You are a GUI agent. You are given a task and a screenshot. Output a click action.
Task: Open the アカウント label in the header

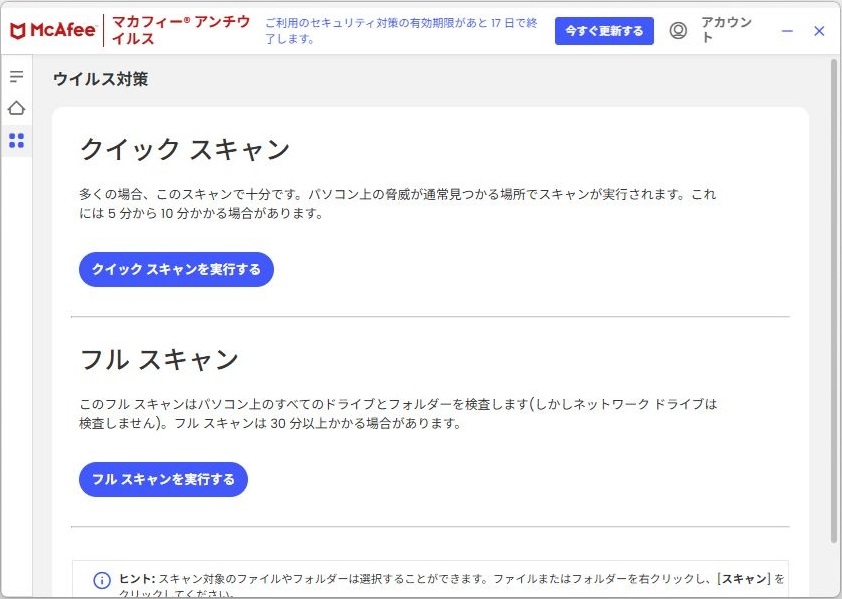tap(725, 30)
